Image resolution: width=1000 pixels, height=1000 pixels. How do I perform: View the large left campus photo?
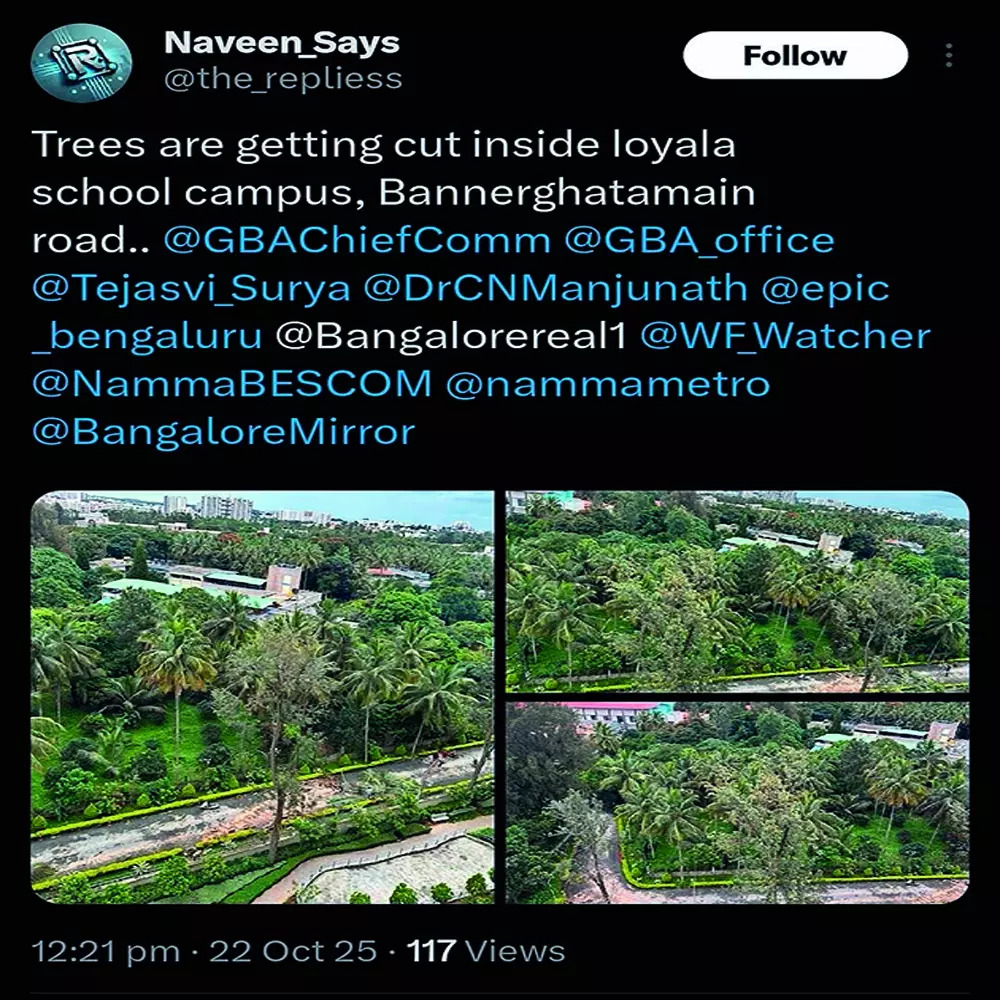coord(262,697)
